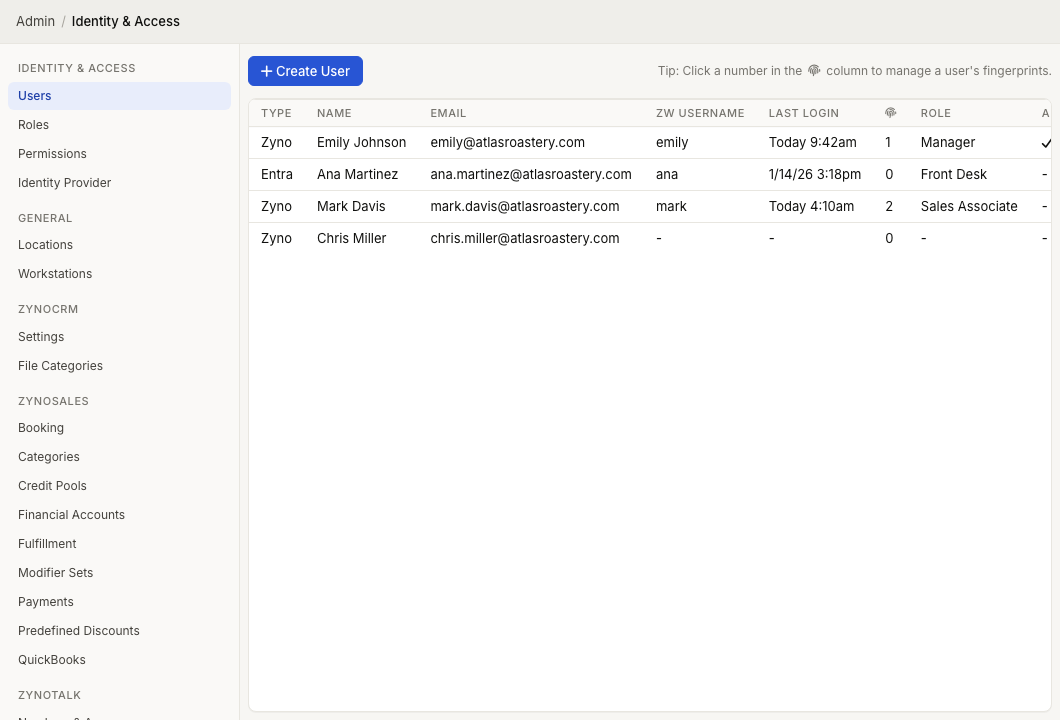Click Identity & Access breadcrumb
This screenshot has width=1060, height=720.
tap(126, 21)
